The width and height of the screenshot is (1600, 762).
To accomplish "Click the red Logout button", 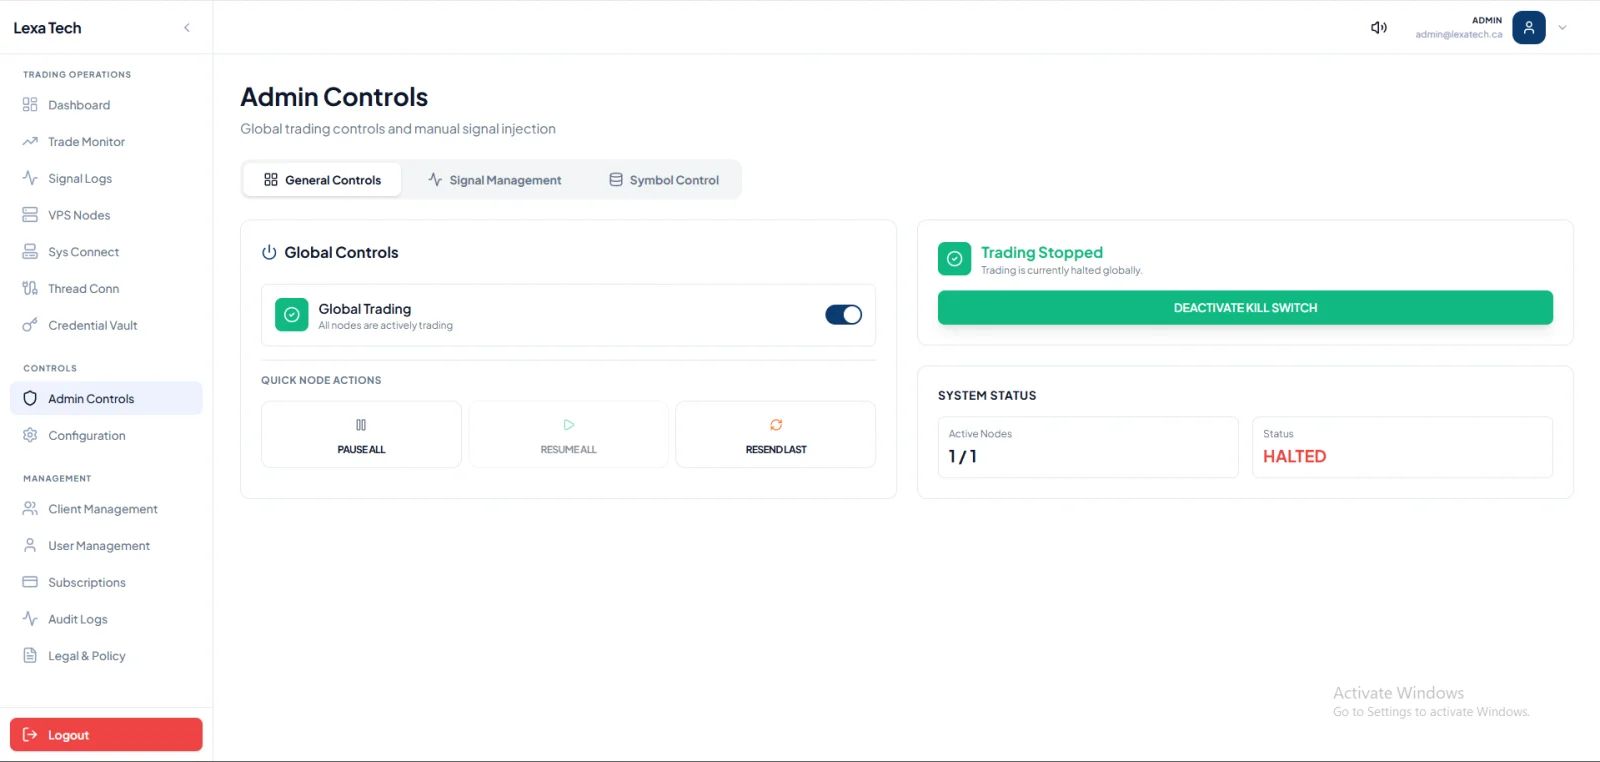I will [106, 735].
